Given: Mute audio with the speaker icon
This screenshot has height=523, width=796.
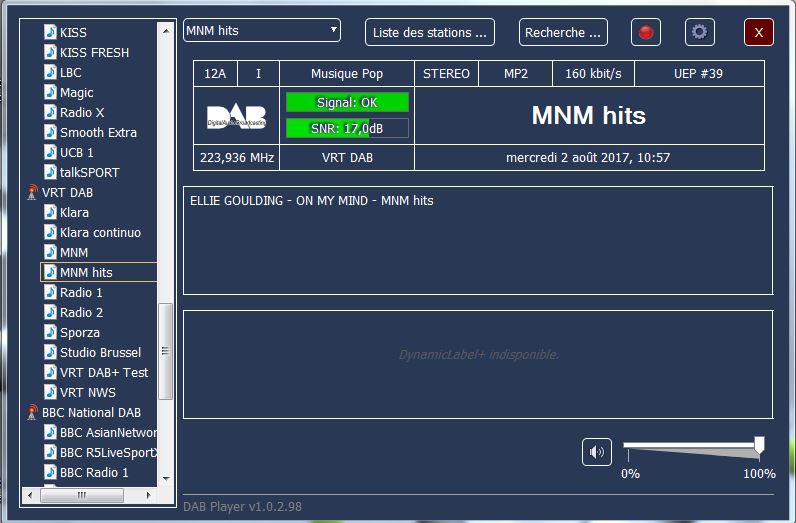Looking at the screenshot, I should coord(596,452).
